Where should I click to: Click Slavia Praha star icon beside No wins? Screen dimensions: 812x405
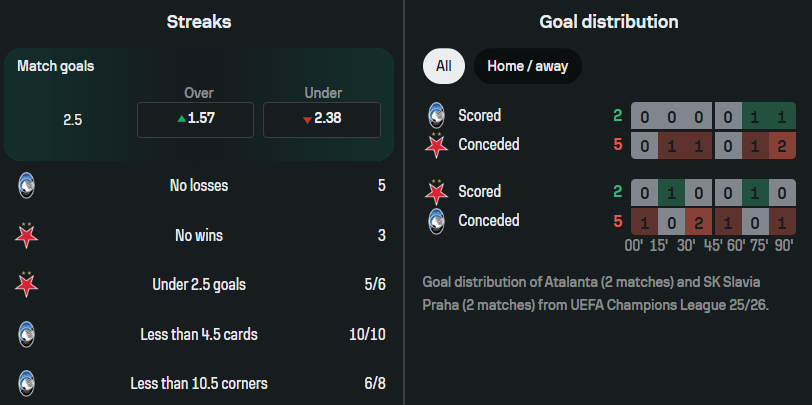click(27, 235)
